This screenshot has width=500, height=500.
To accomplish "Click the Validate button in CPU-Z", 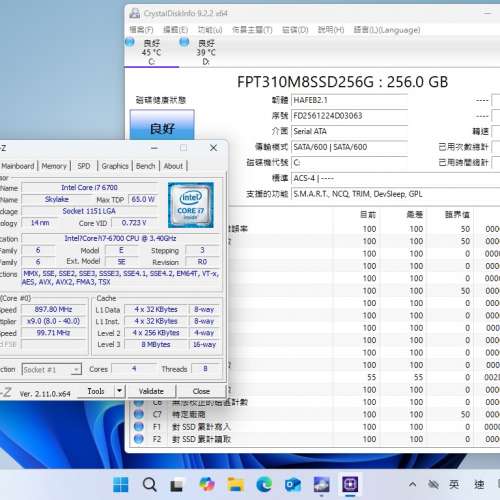I will coord(151,391).
